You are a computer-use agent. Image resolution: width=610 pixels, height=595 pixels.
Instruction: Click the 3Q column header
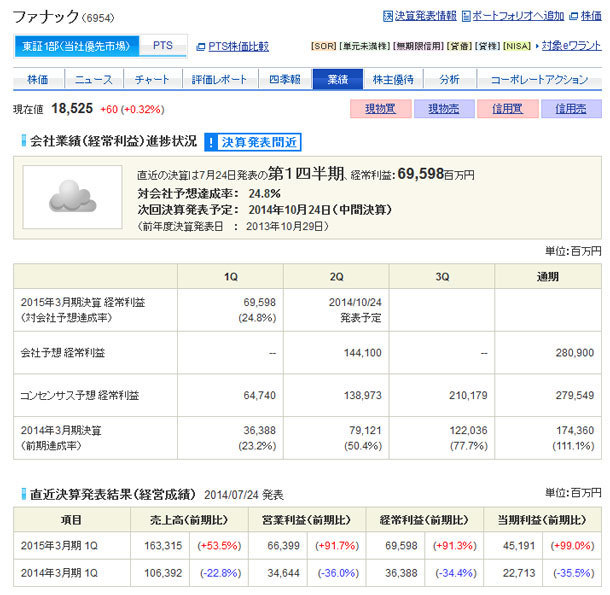coord(442,277)
